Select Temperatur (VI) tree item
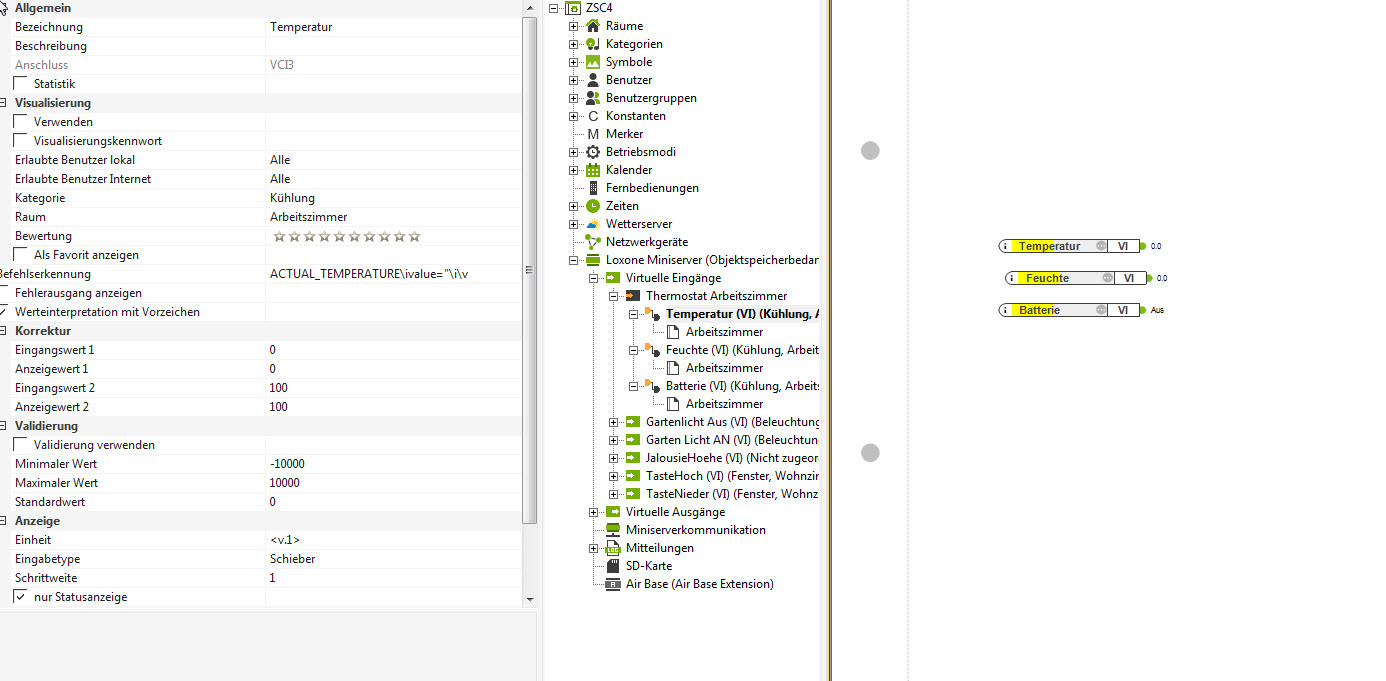Image resolution: width=1386 pixels, height=681 pixels. tap(743, 314)
